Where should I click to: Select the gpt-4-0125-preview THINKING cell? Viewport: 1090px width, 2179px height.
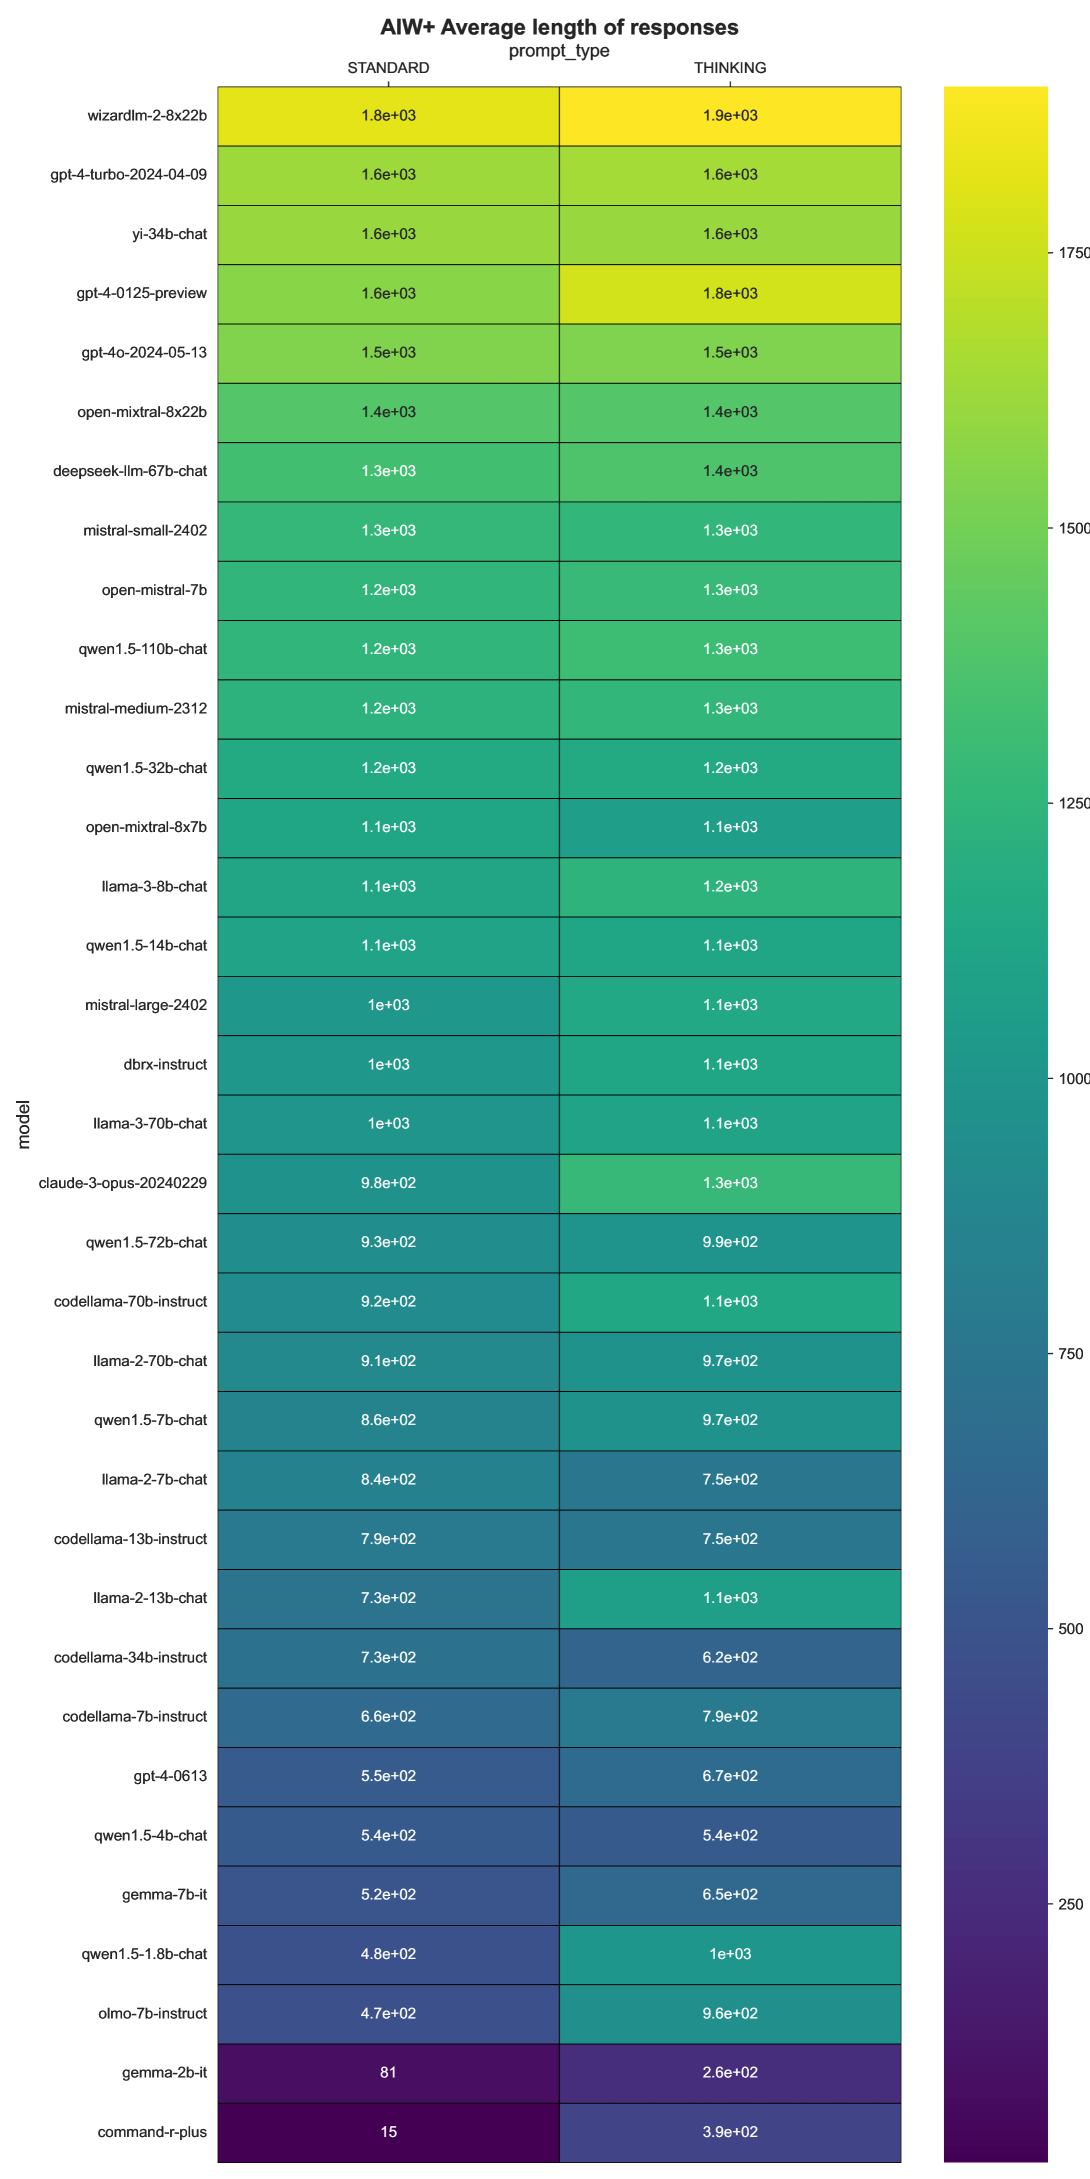[730, 294]
